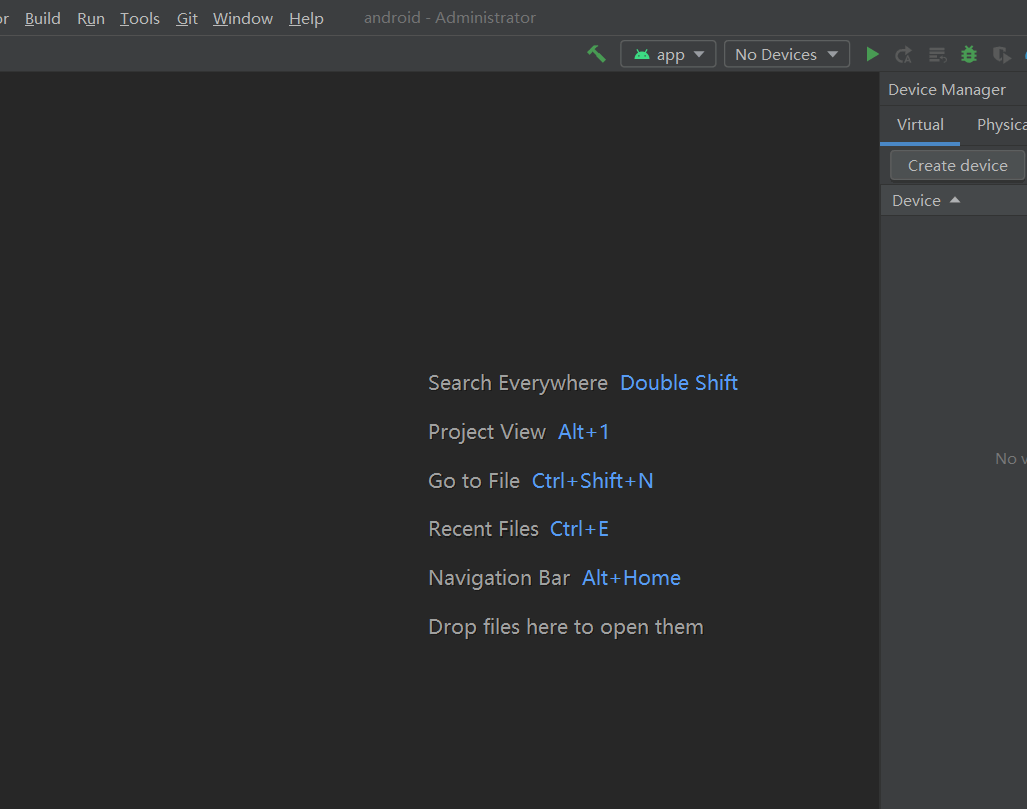This screenshot has width=1027, height=809.
Task: Open the No Devices target selector
Action: point(786,54)
